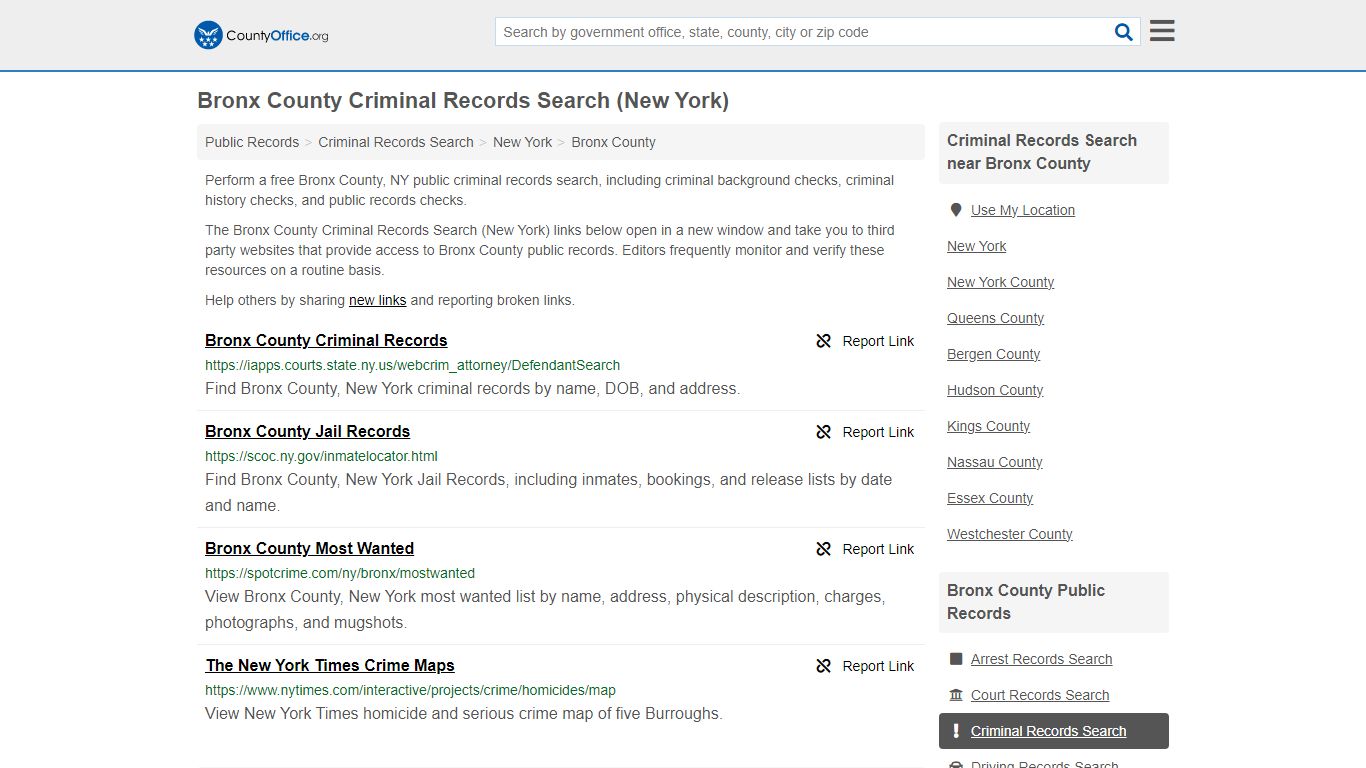
Task: Select highlighted Criminal Records Search sidebar item
Action: coord(1054,731)
